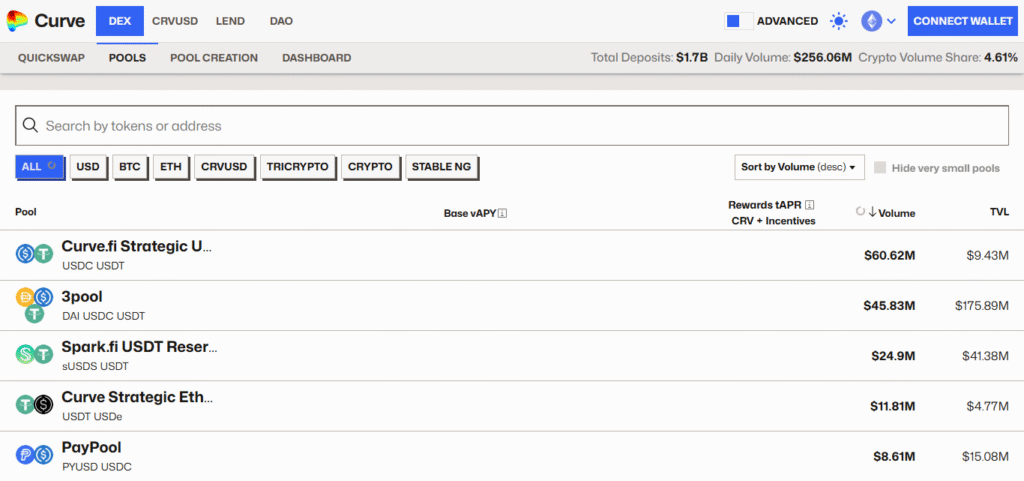The height and width of the screenshot is (481, 1024).
Task: Click USDC token icon in PayPool row
Action: [x=43, y=455]
